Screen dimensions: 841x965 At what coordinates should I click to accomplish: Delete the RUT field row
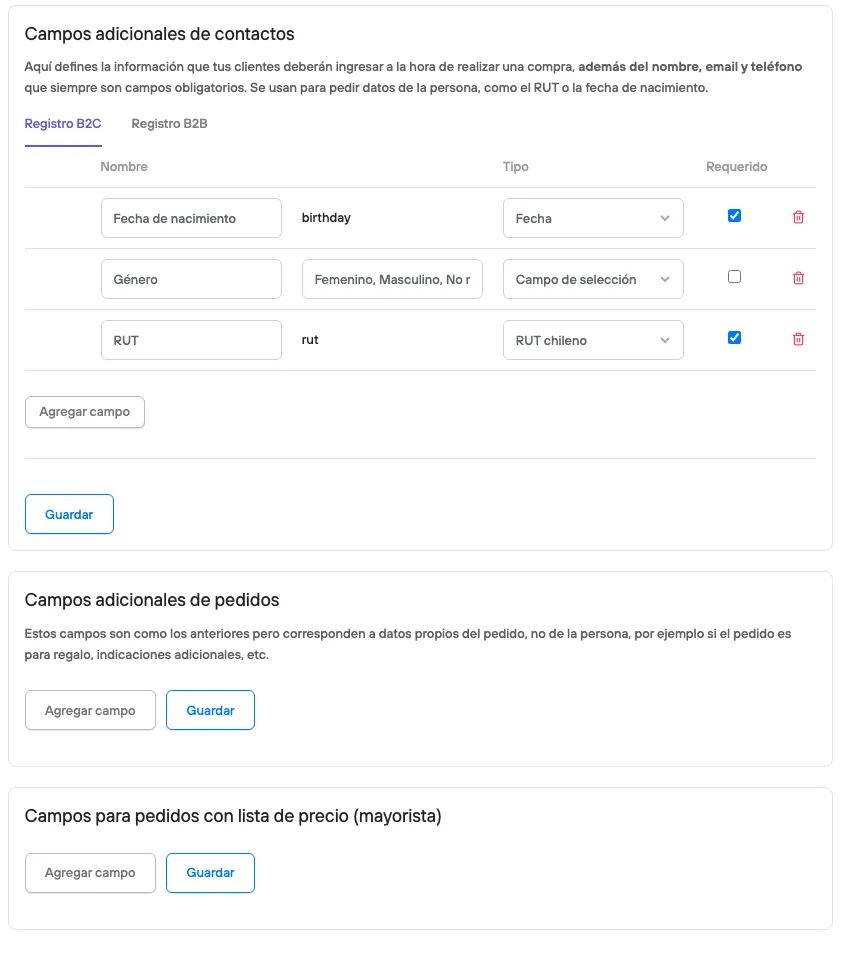click(x=798, y=339)
